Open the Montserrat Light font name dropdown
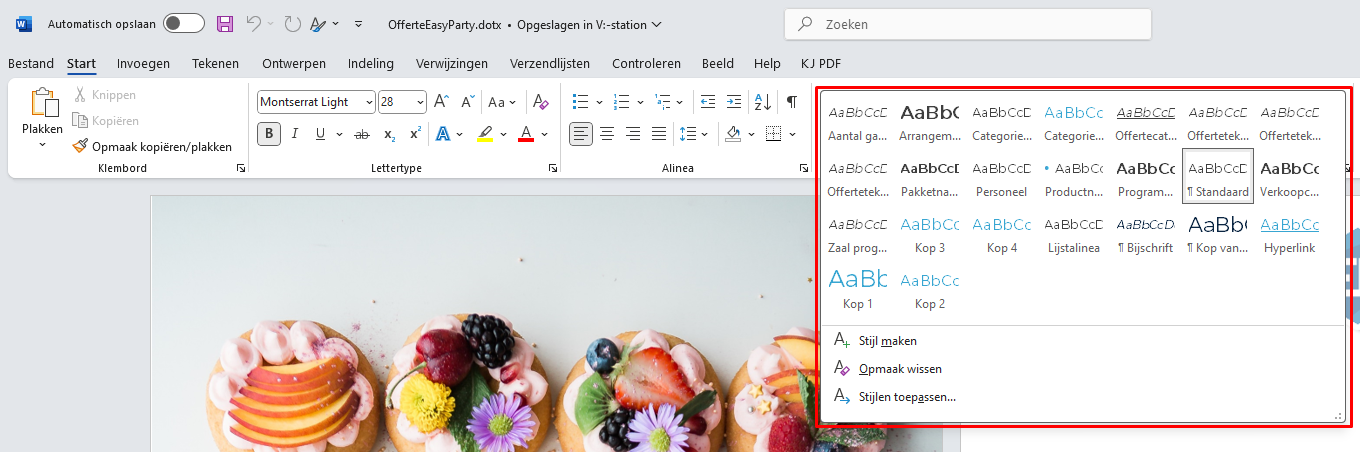Screen dimensions: 1360x452 tap(369, 102)
